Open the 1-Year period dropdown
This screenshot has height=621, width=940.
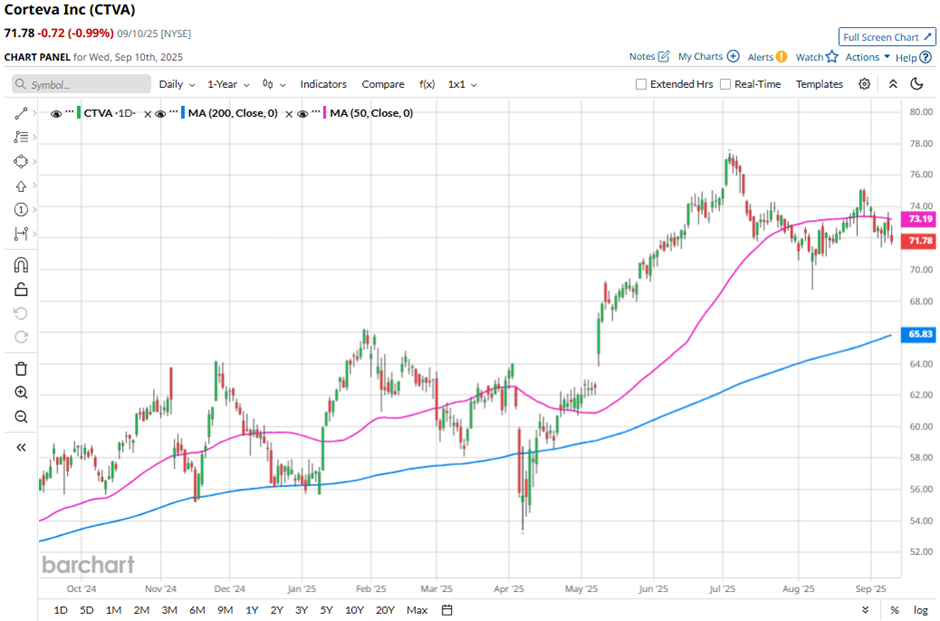tap(228, 85)
